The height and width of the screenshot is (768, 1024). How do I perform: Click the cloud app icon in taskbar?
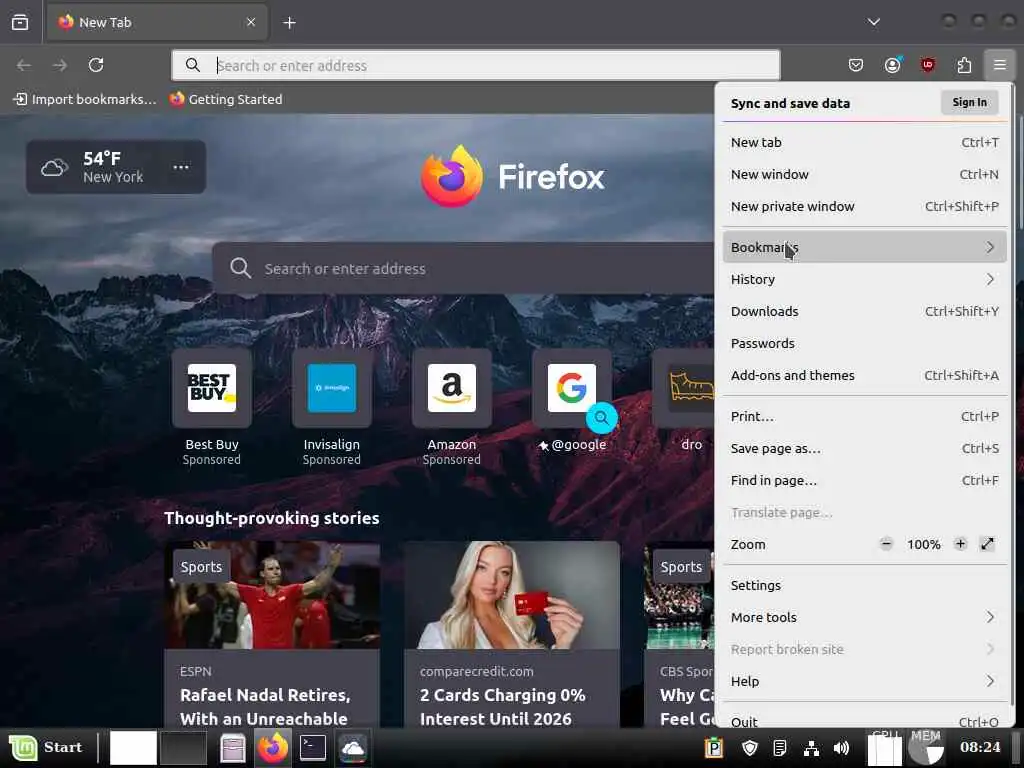click(353, 748)
